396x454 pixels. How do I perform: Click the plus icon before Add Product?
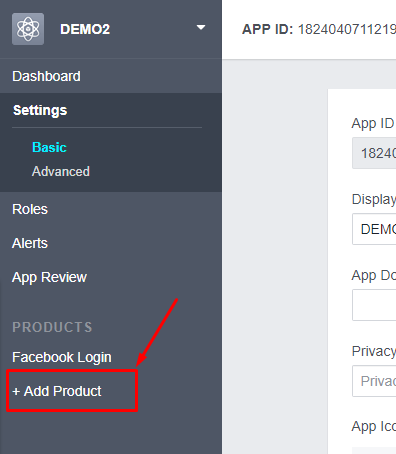point(16,392)
